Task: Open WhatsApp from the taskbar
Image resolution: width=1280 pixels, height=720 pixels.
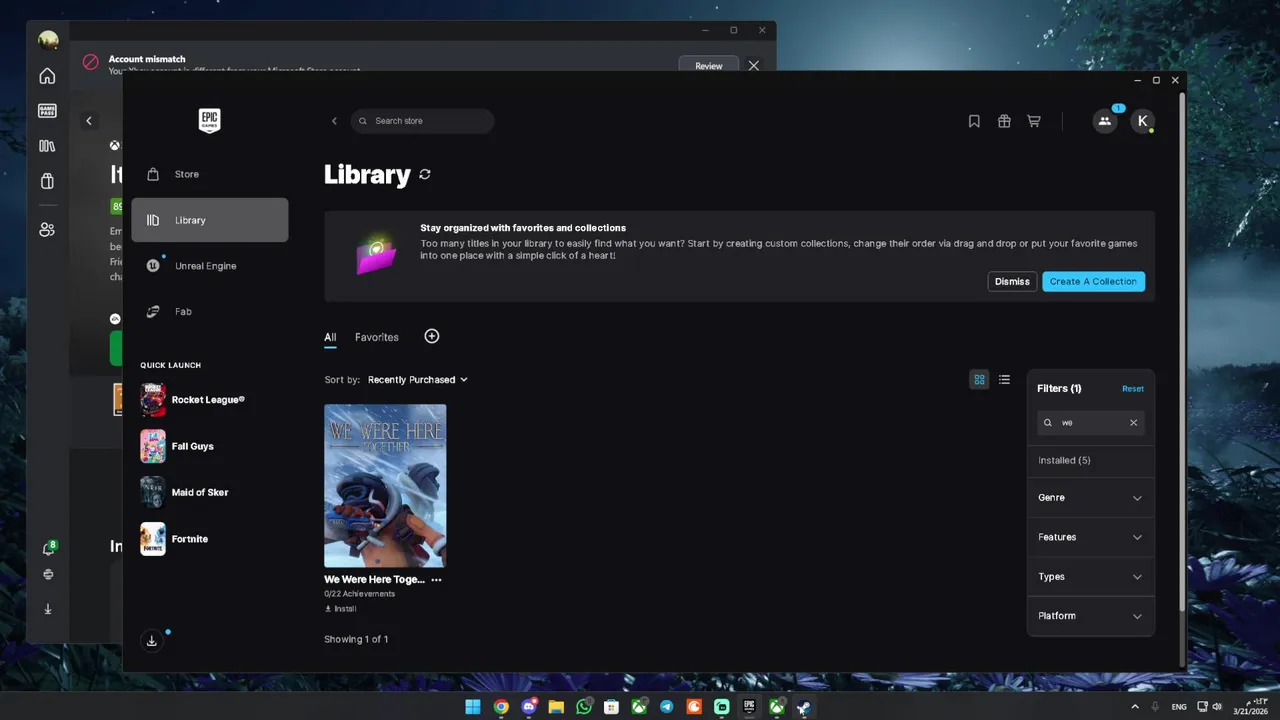Action: (x=584, y=707)
